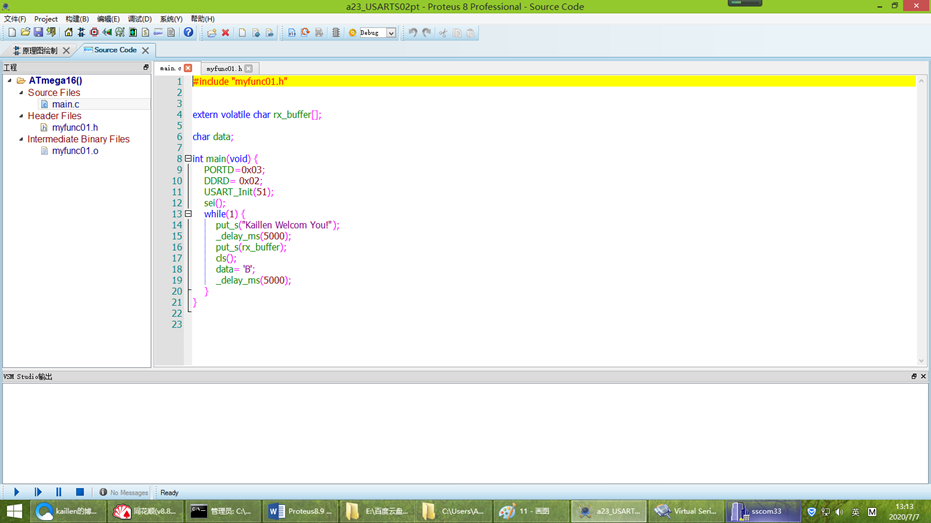Select main.c in the project tree
Image resolution: width=931 pixels, height=523 pixels.
(x=65, y=104)
